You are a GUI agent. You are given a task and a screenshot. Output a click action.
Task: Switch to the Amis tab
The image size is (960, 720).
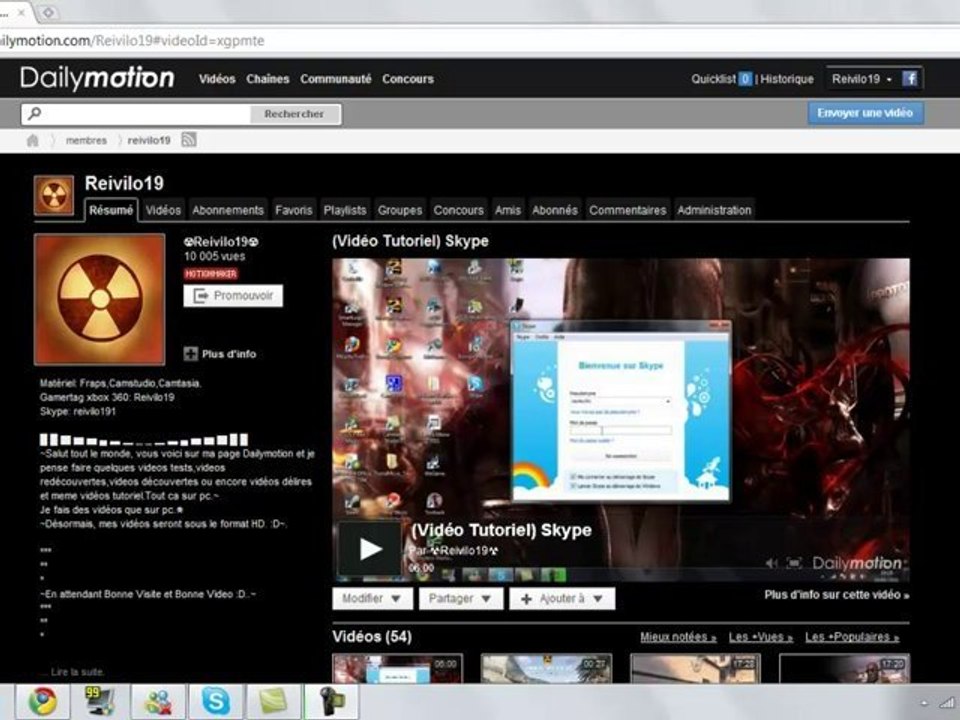508,210
